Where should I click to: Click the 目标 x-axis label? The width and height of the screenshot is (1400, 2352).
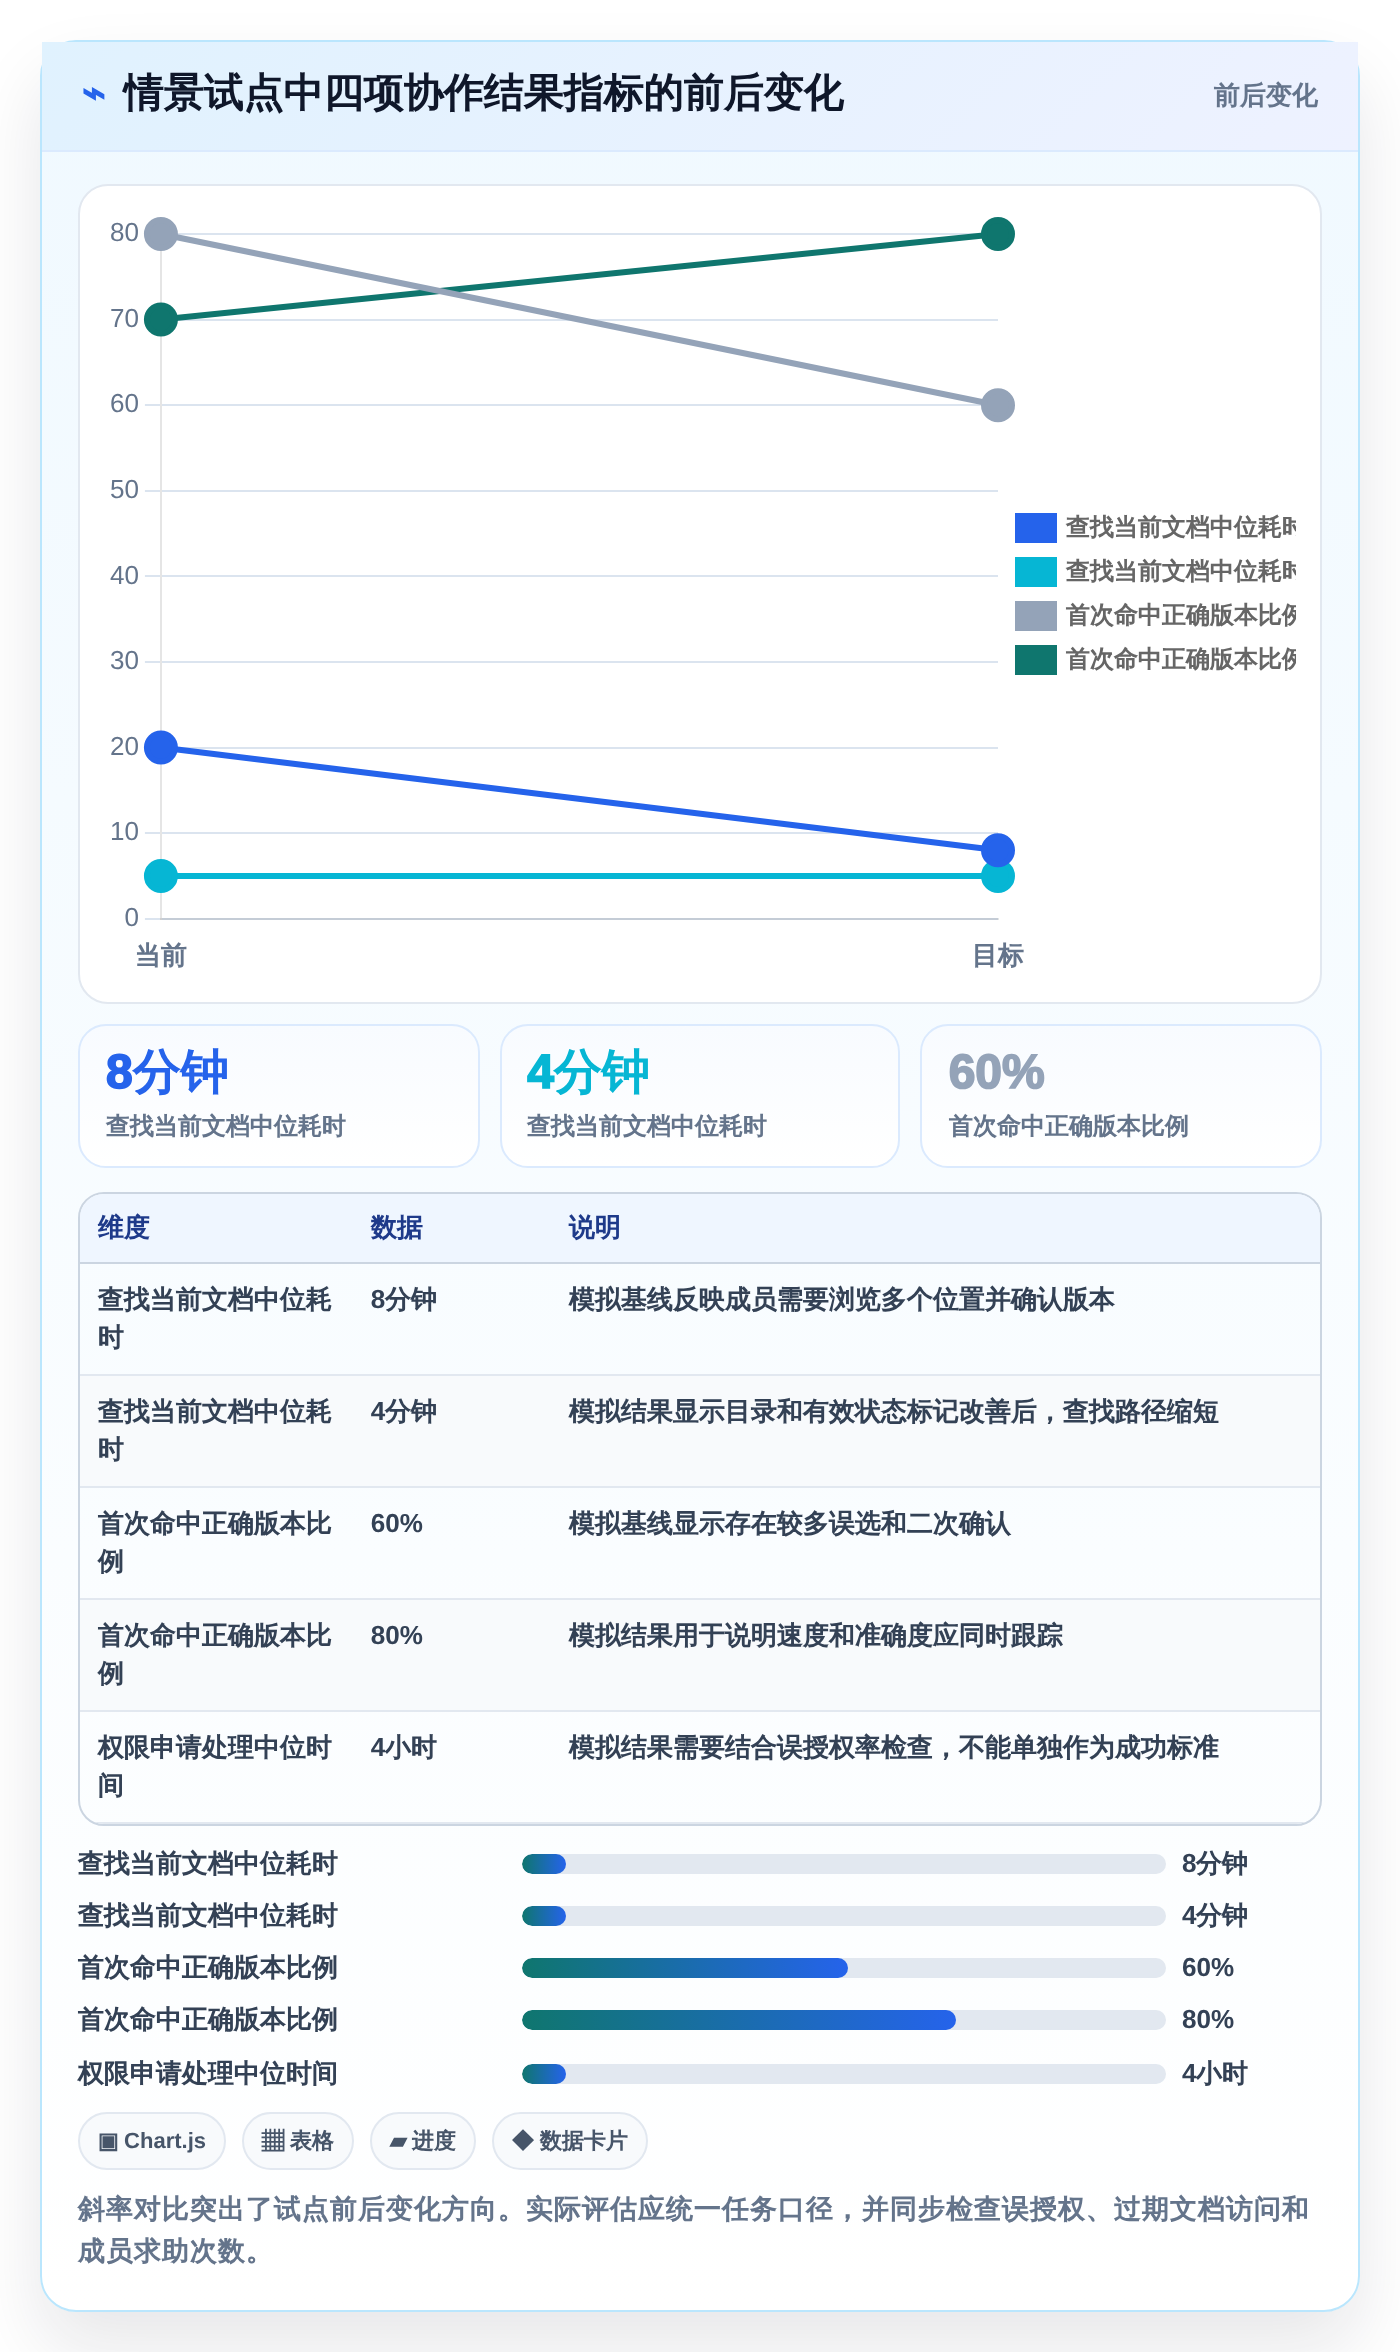point(998,956)
